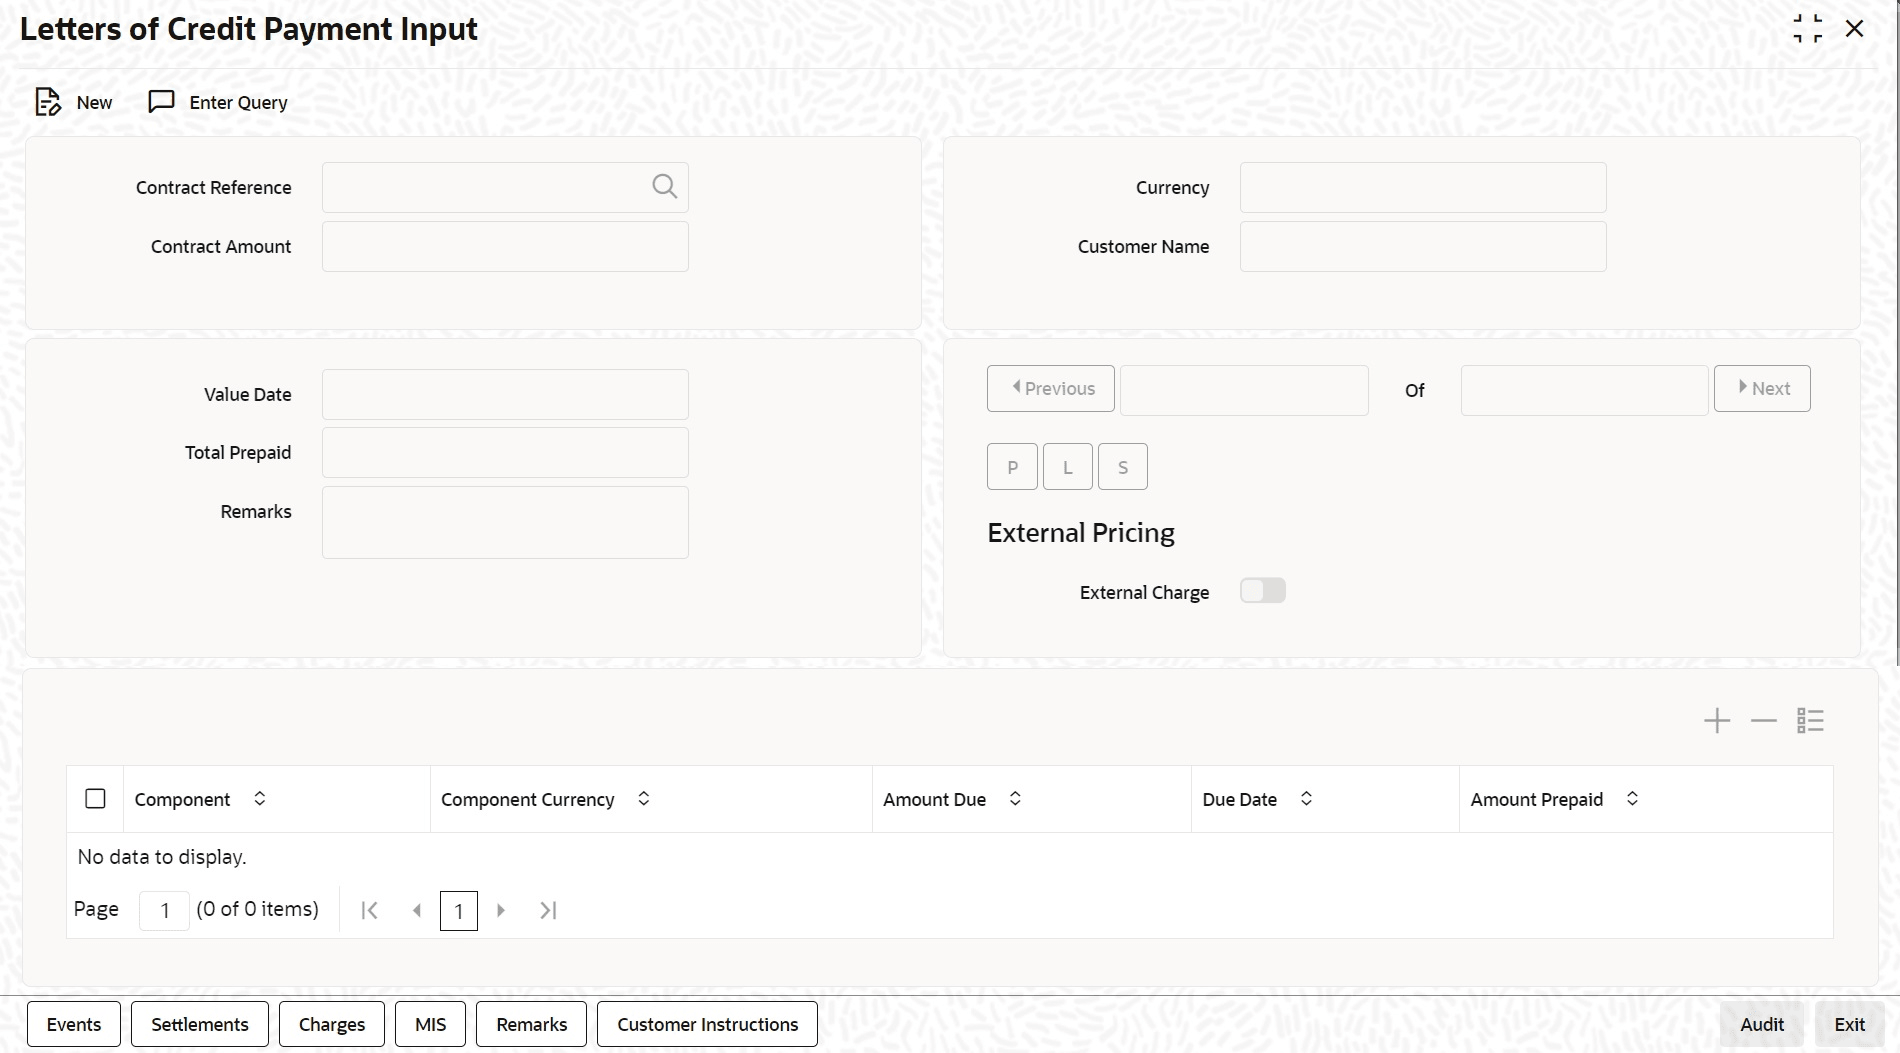1900x1053 pixels.
Task: Check the select-all rows checkbox
Action: pyautogui.click(x=96, y=799)
